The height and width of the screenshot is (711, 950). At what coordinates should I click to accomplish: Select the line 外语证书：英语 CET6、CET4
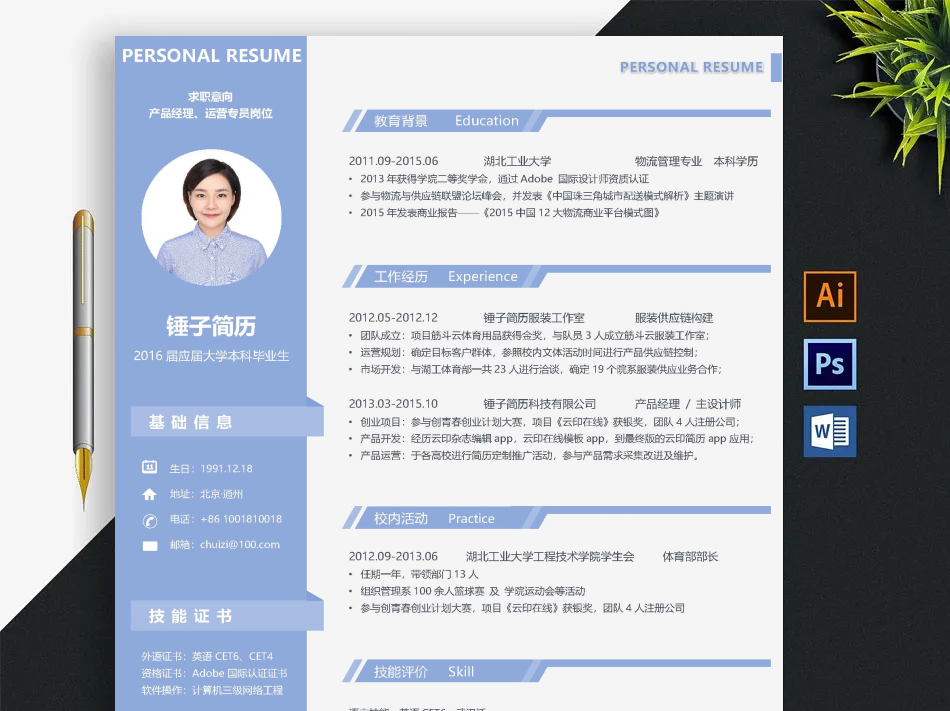click(x=207, y=656)
